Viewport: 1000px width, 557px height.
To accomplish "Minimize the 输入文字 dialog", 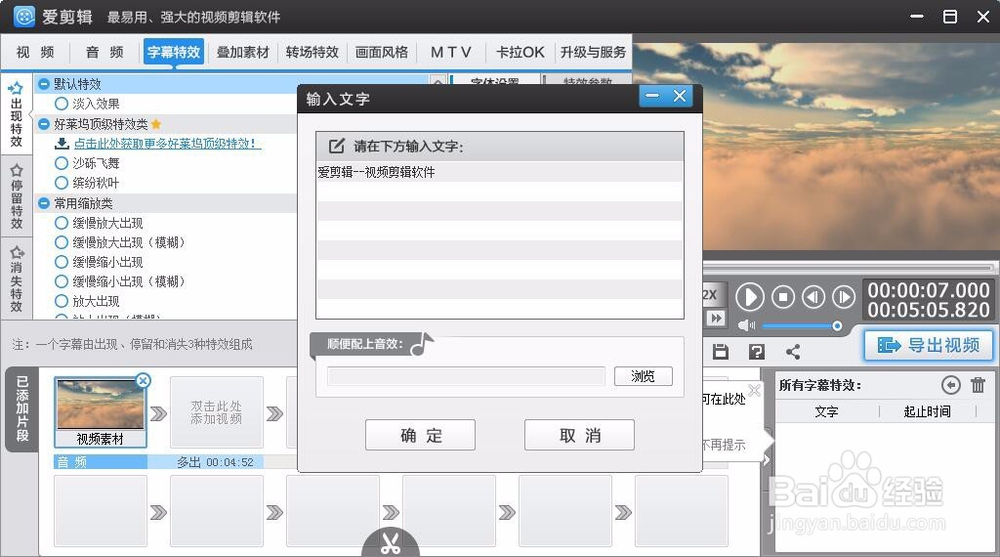I will click(652, 96).
